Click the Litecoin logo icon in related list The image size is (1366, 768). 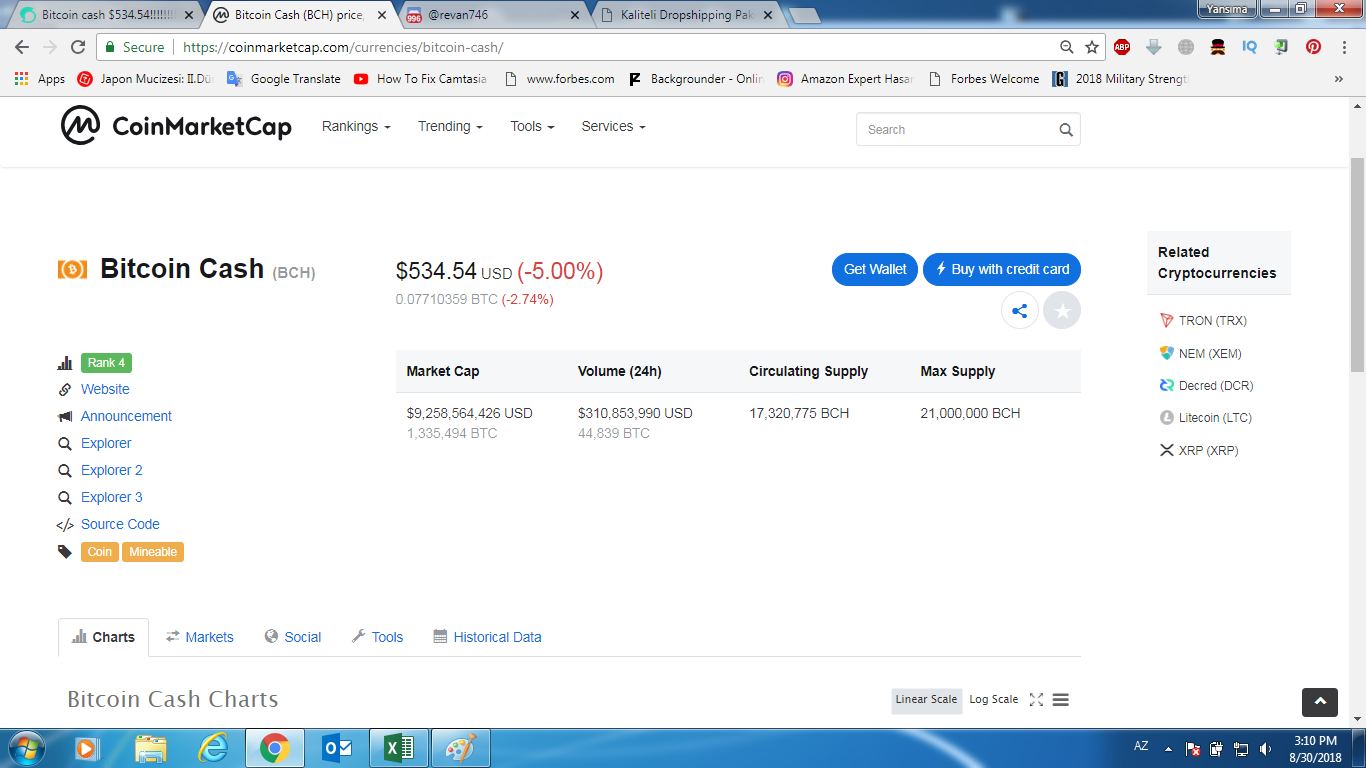pyautogui.click(x=1166, y=418)
